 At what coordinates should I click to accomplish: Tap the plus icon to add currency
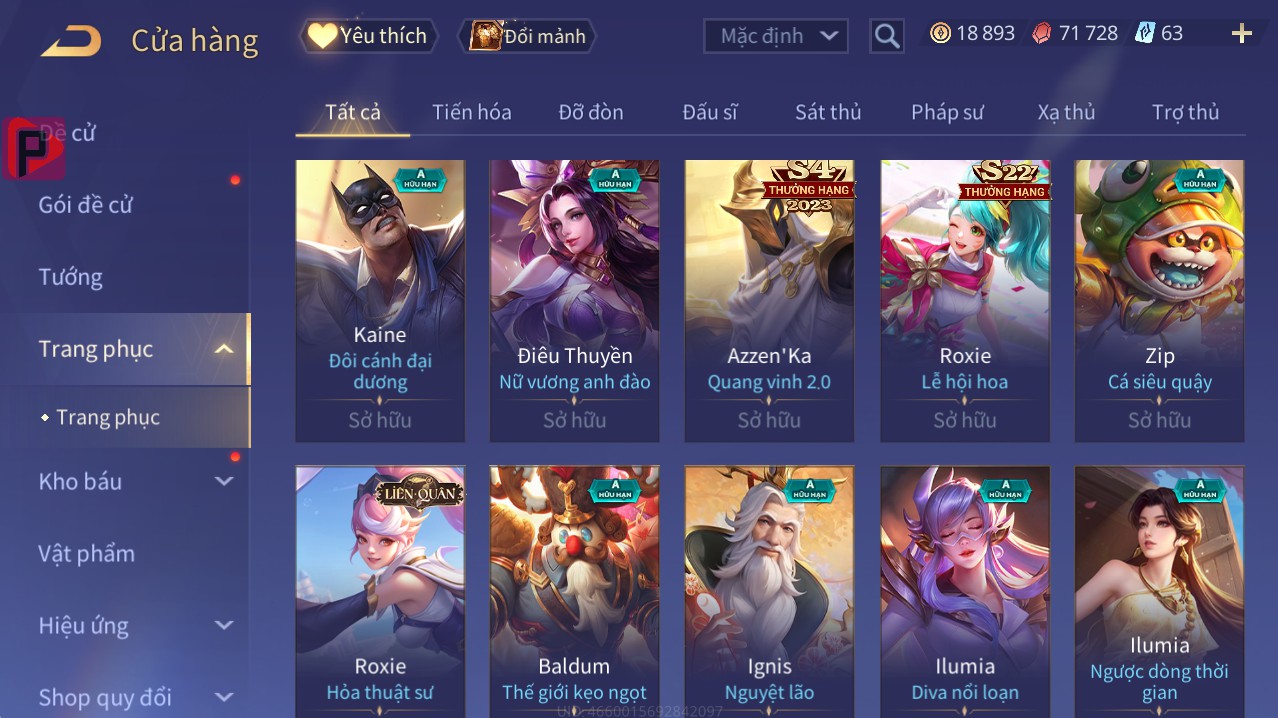point(1242,34)
